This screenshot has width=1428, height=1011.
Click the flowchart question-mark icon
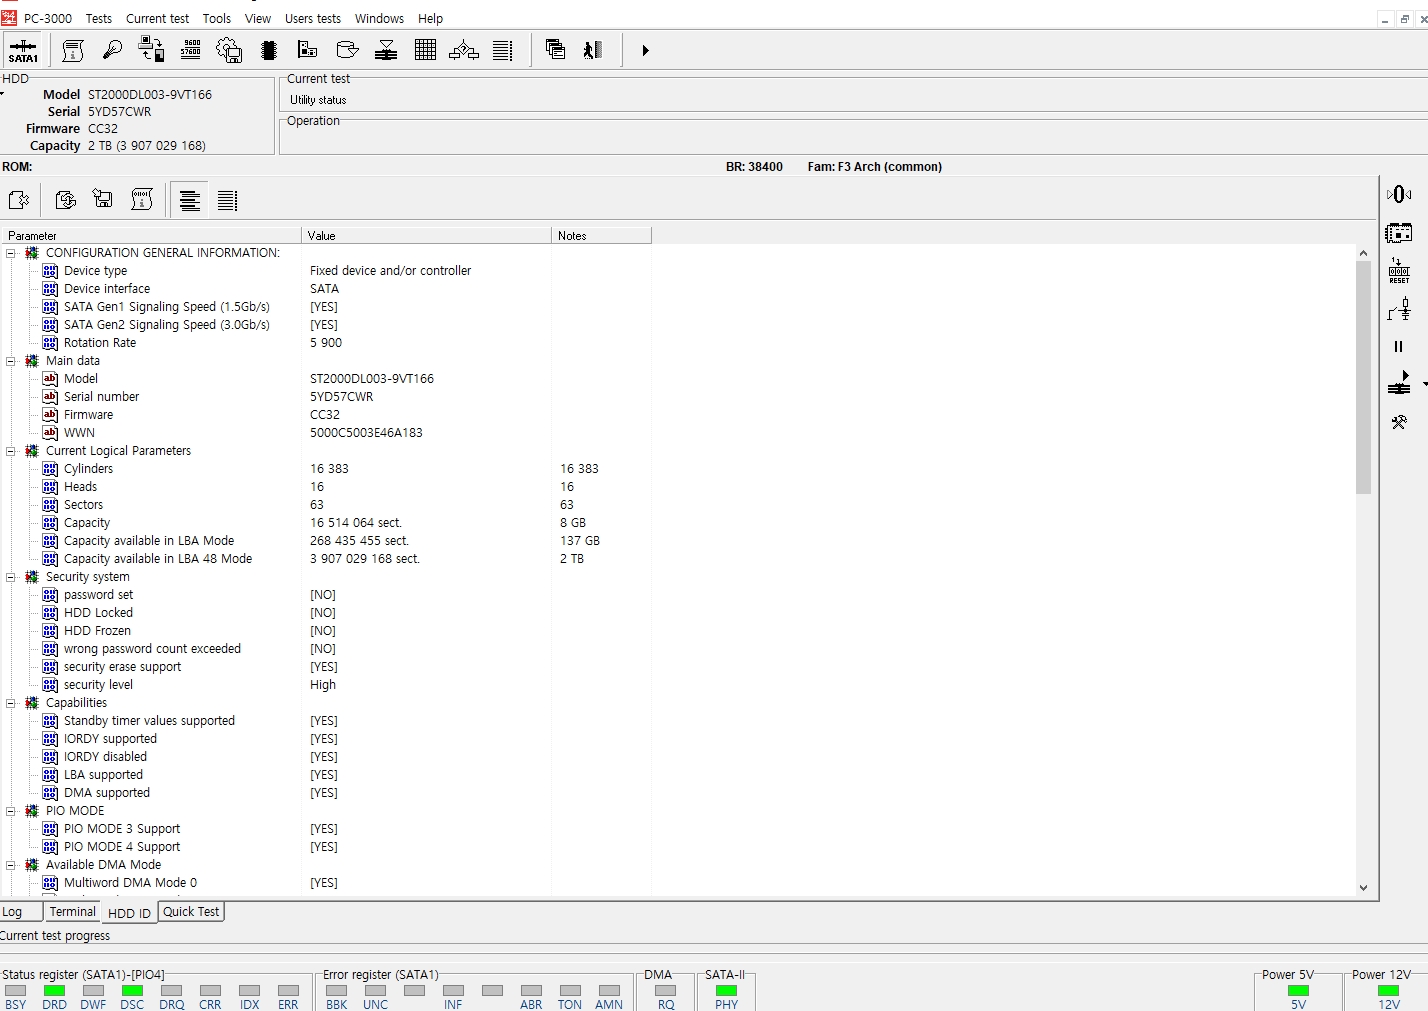tap(463, 50)
